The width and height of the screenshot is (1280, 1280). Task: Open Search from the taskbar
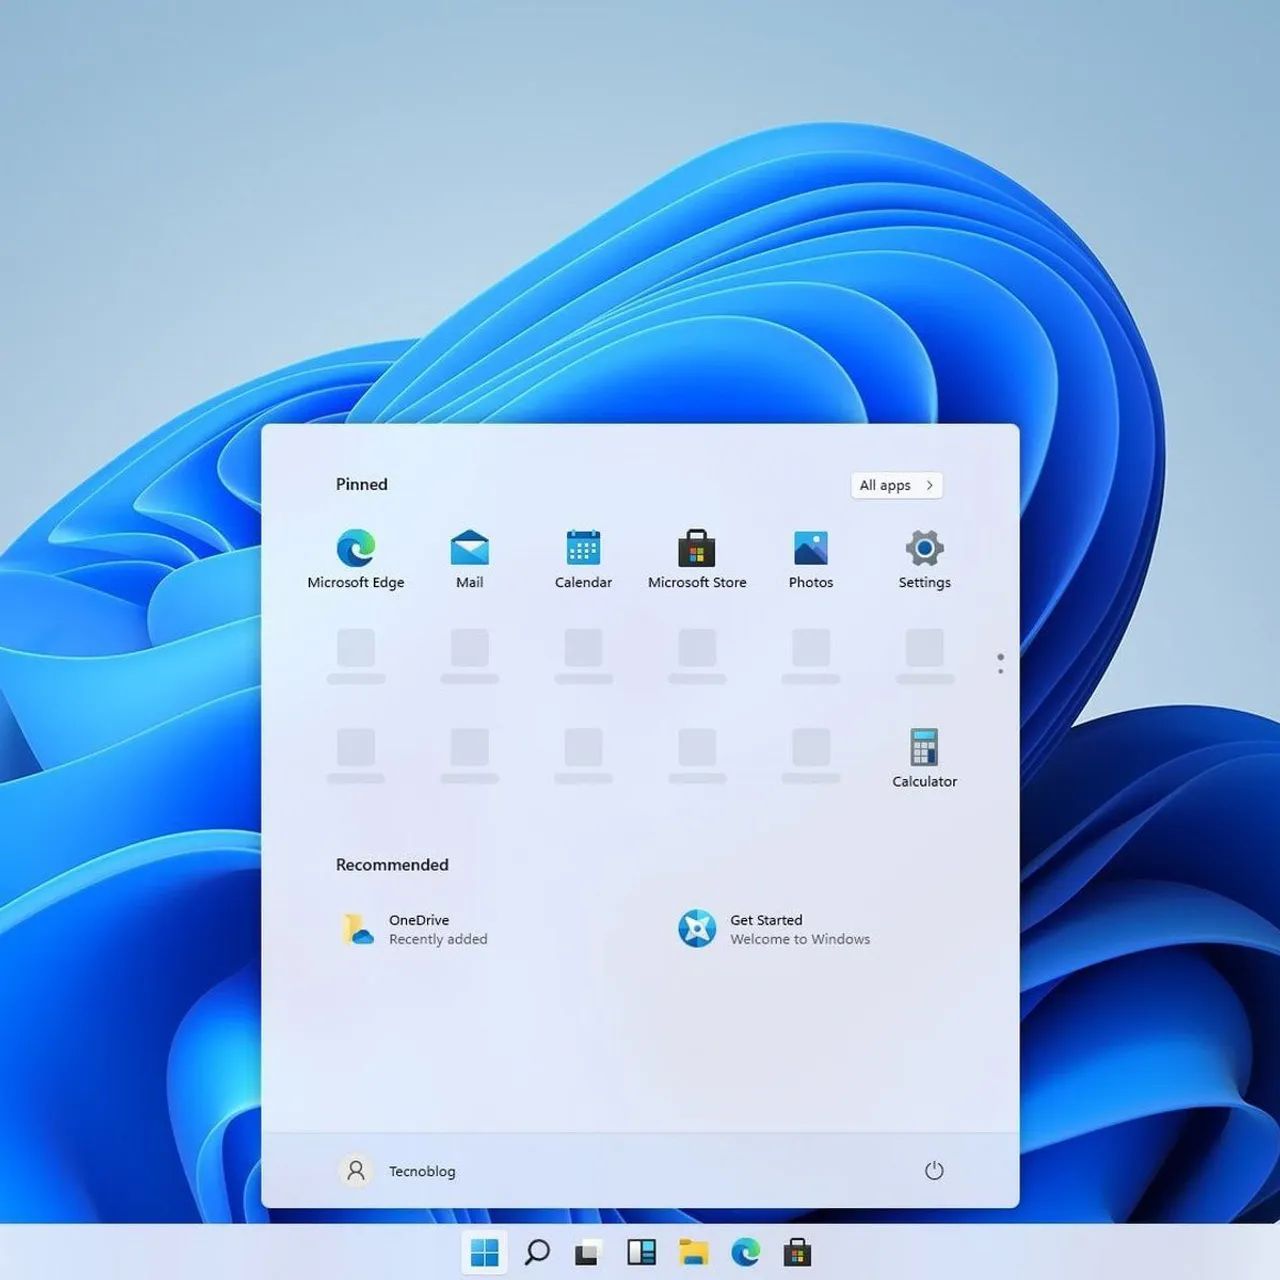pyautogui.click(x=537, y=1252)
